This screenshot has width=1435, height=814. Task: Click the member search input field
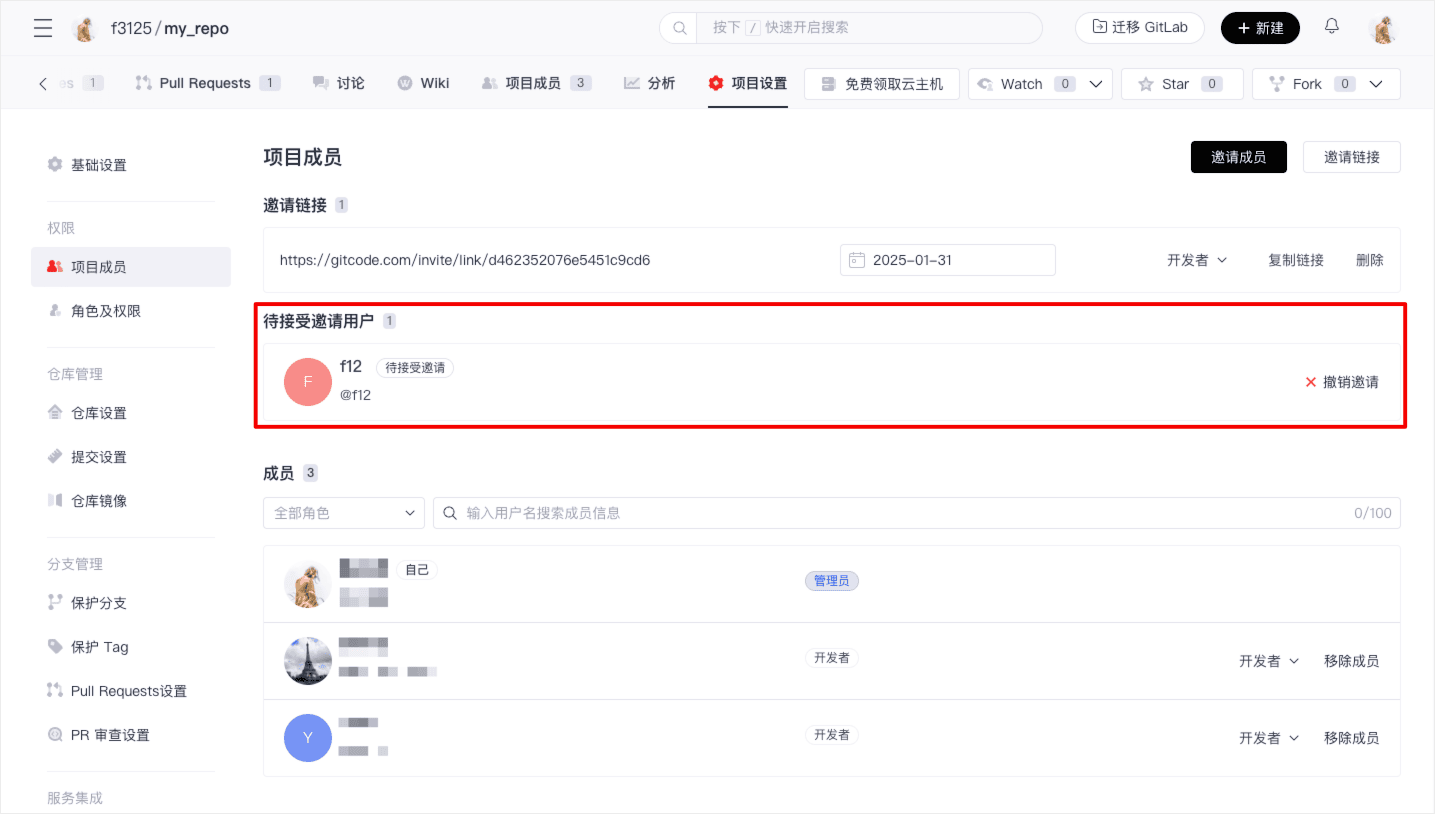coord(900,513)
